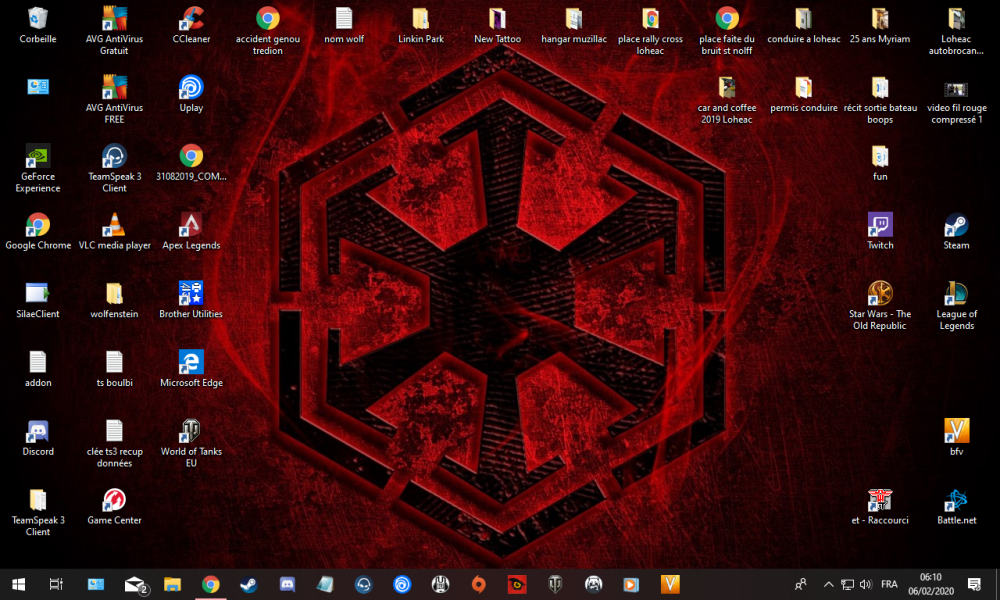This screenshot has height=600, width=1000.
Task: Launch AVG AntiVirus Gratuit desktop shortcut
Action: click(114, 31)
